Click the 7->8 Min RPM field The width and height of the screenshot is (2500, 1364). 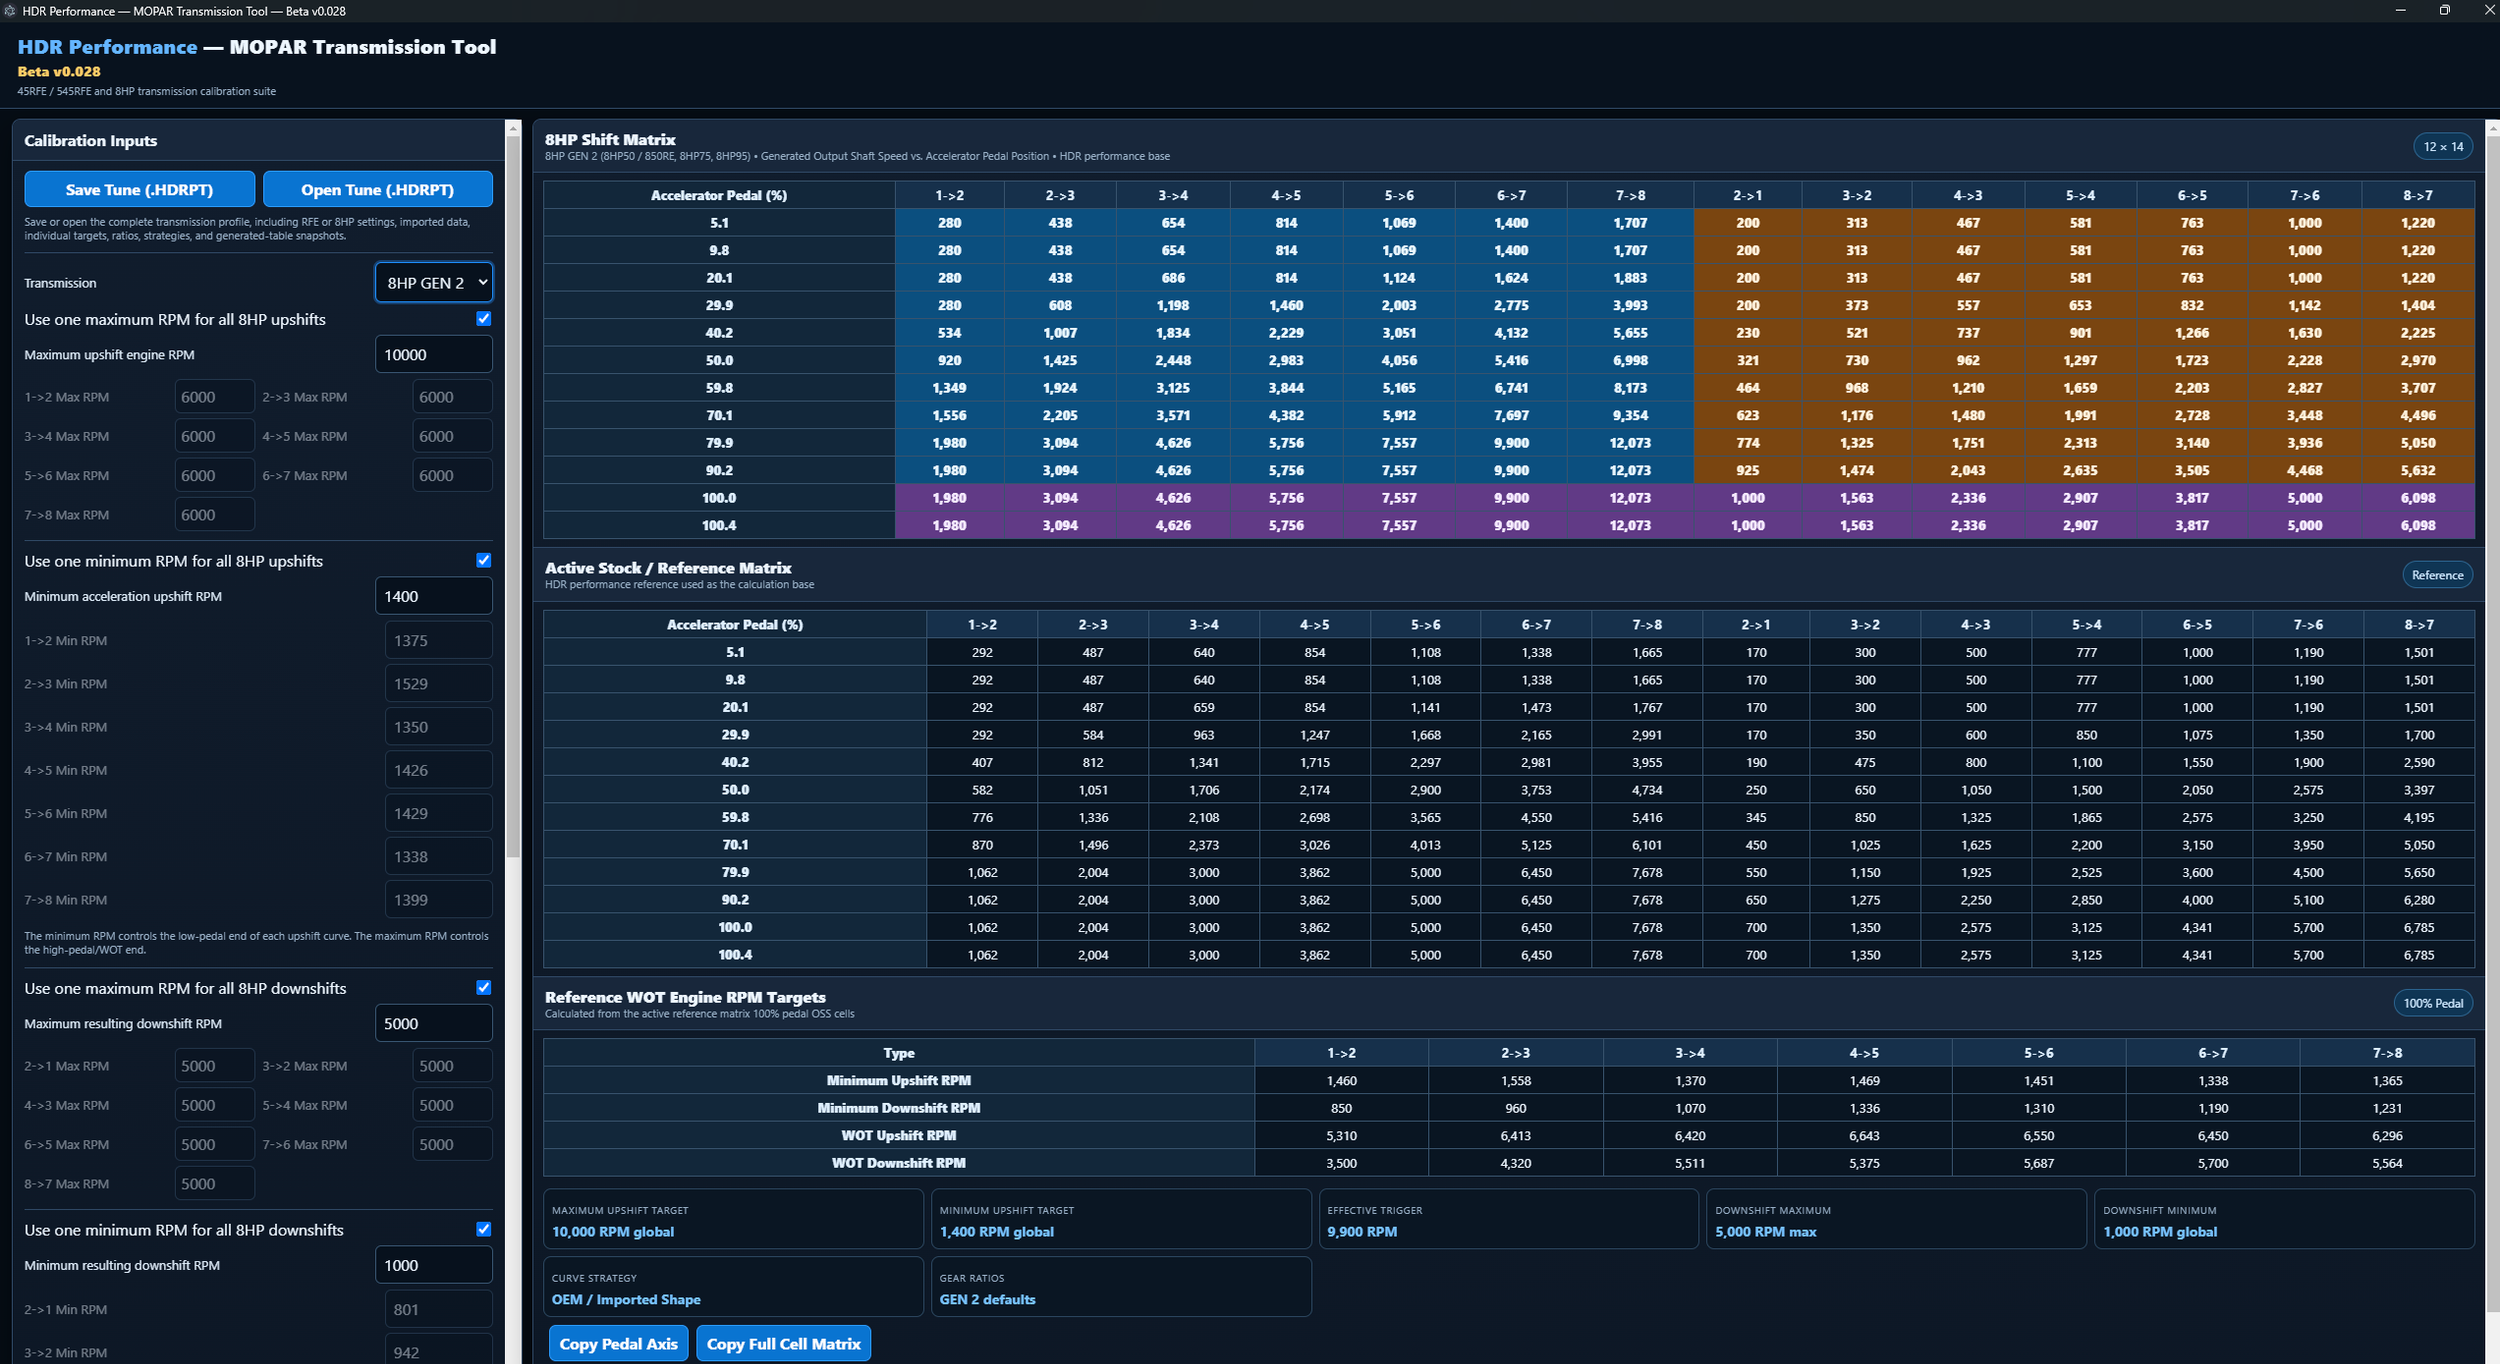point(438,900)
